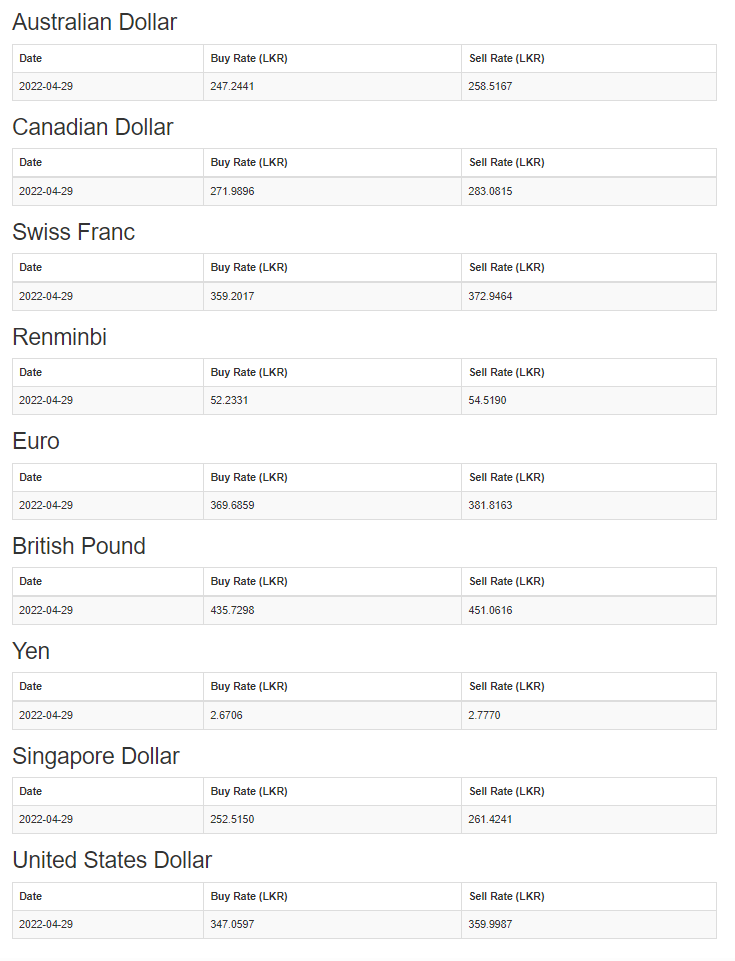Click the Singapore Dollar heading
The height and width of the screenshot is (961, 735).
[x=96, y=756]
